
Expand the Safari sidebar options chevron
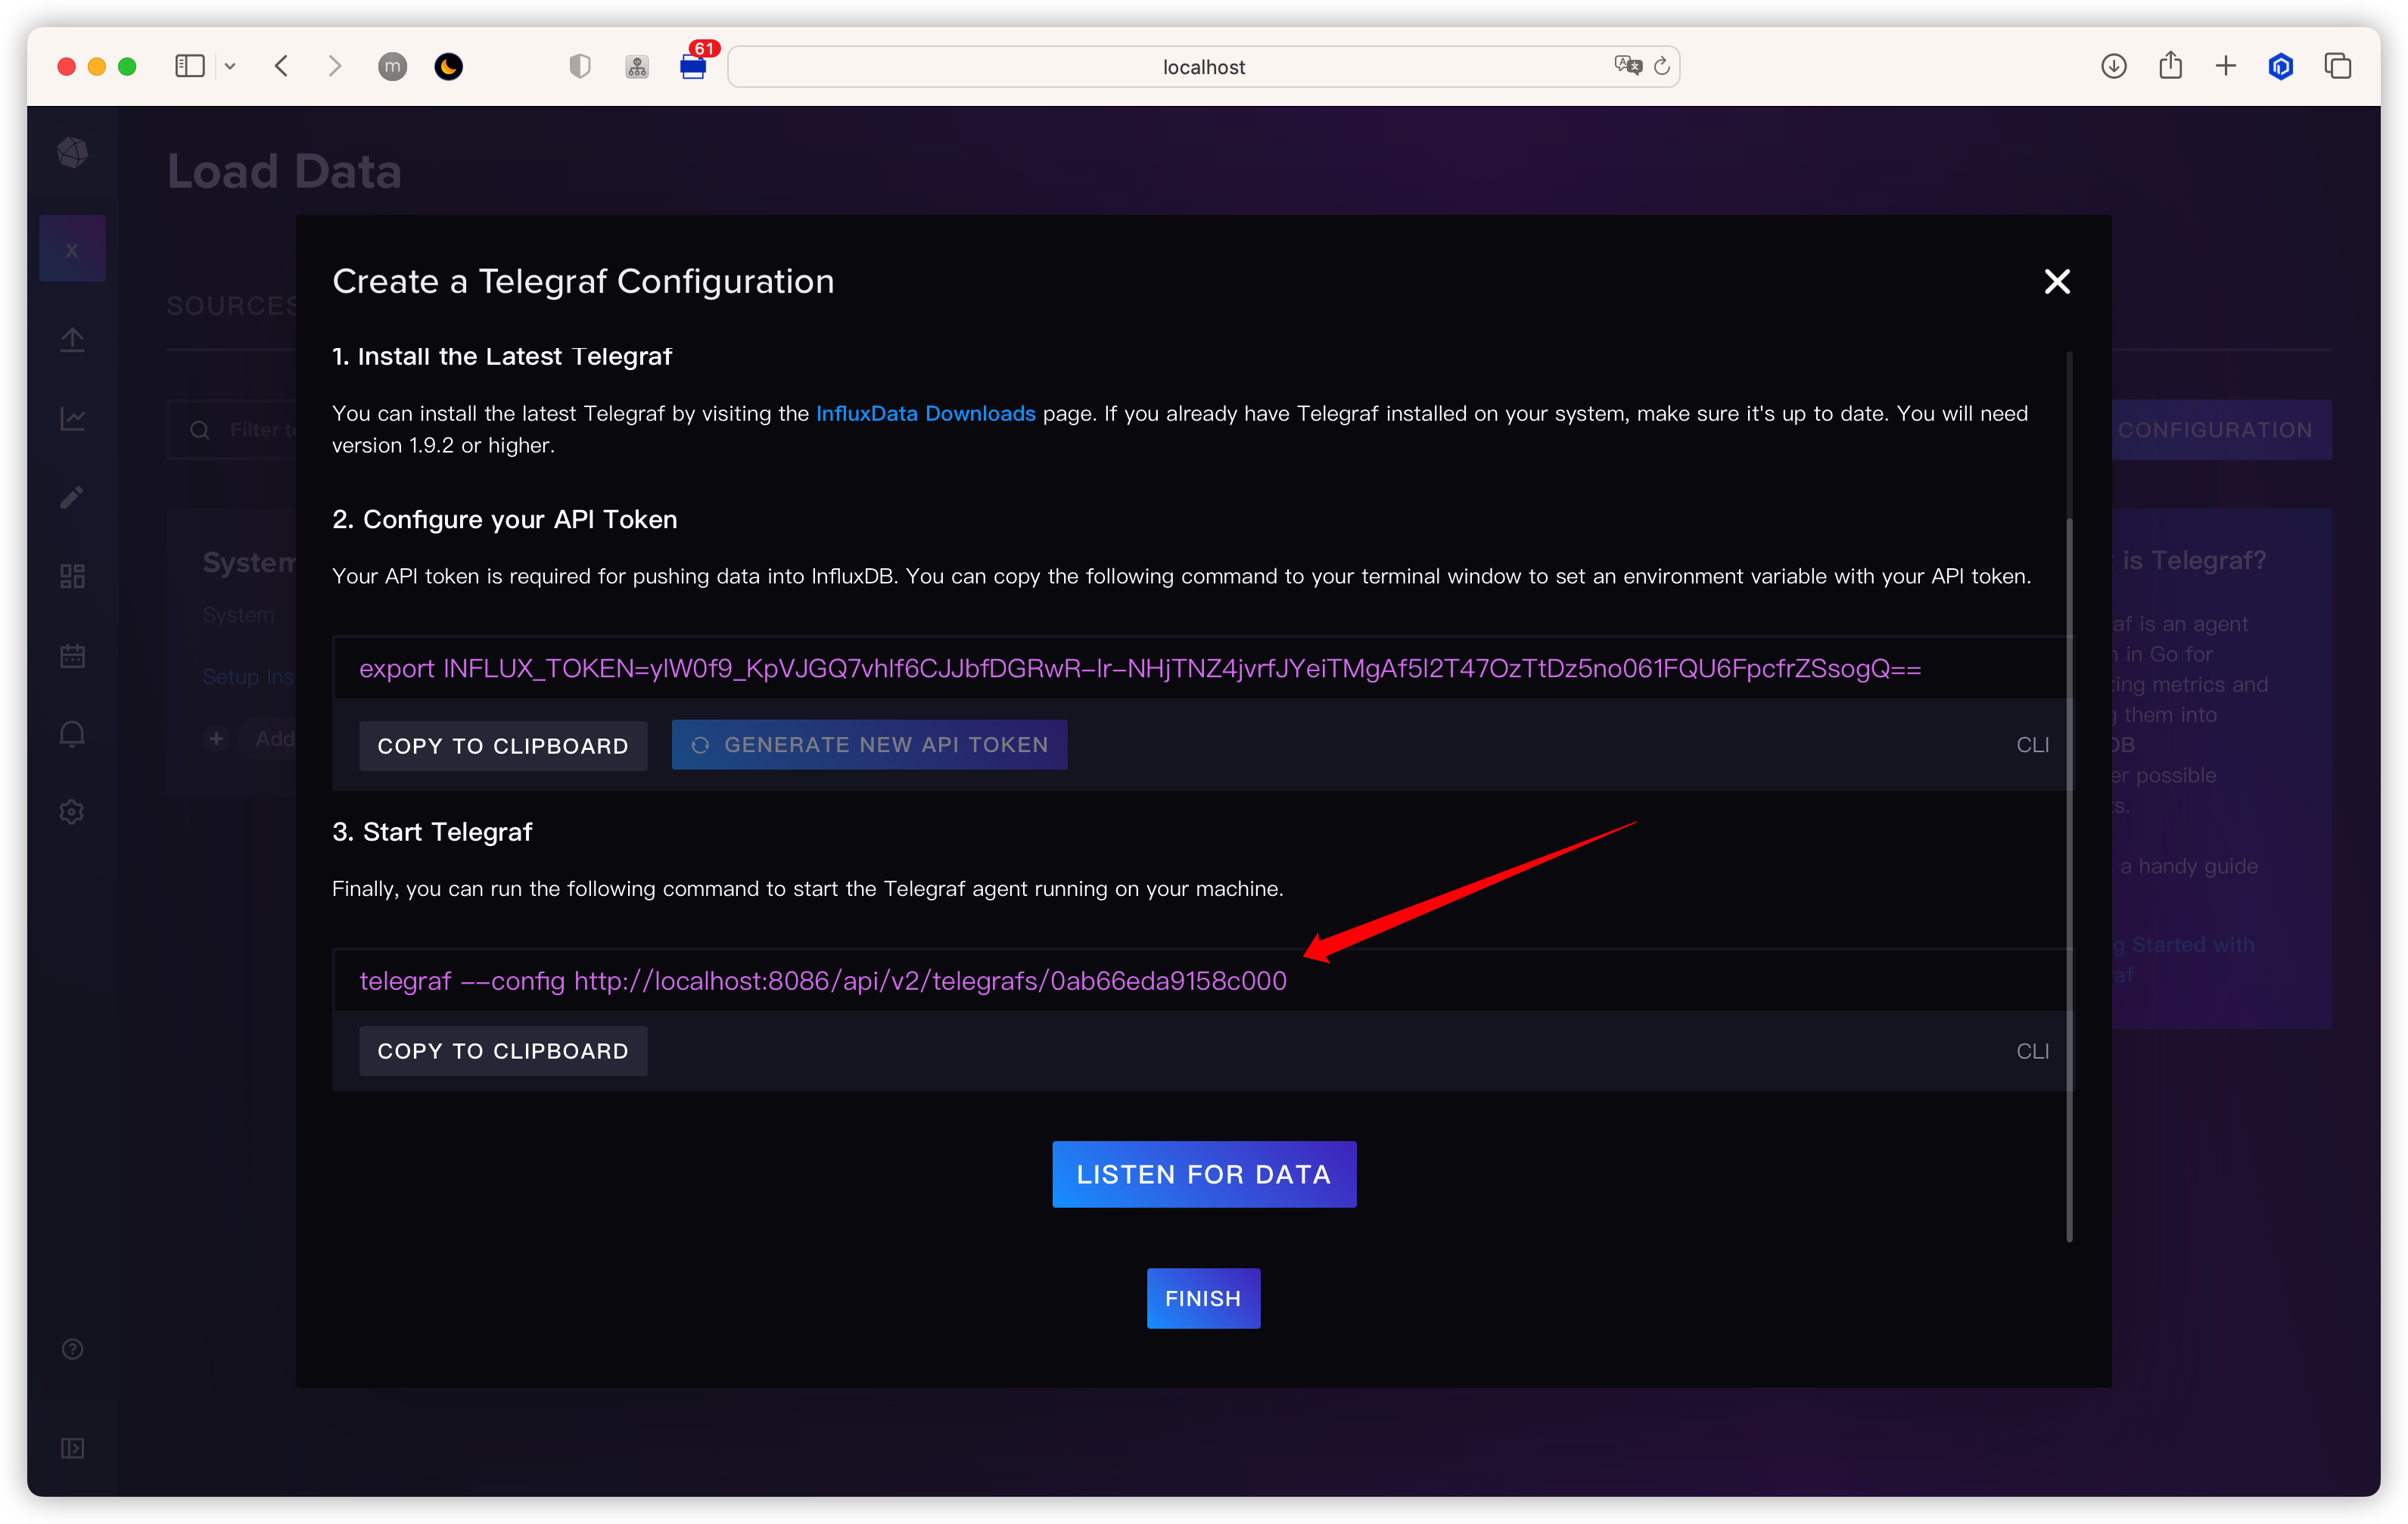click(x=231, y=66)
